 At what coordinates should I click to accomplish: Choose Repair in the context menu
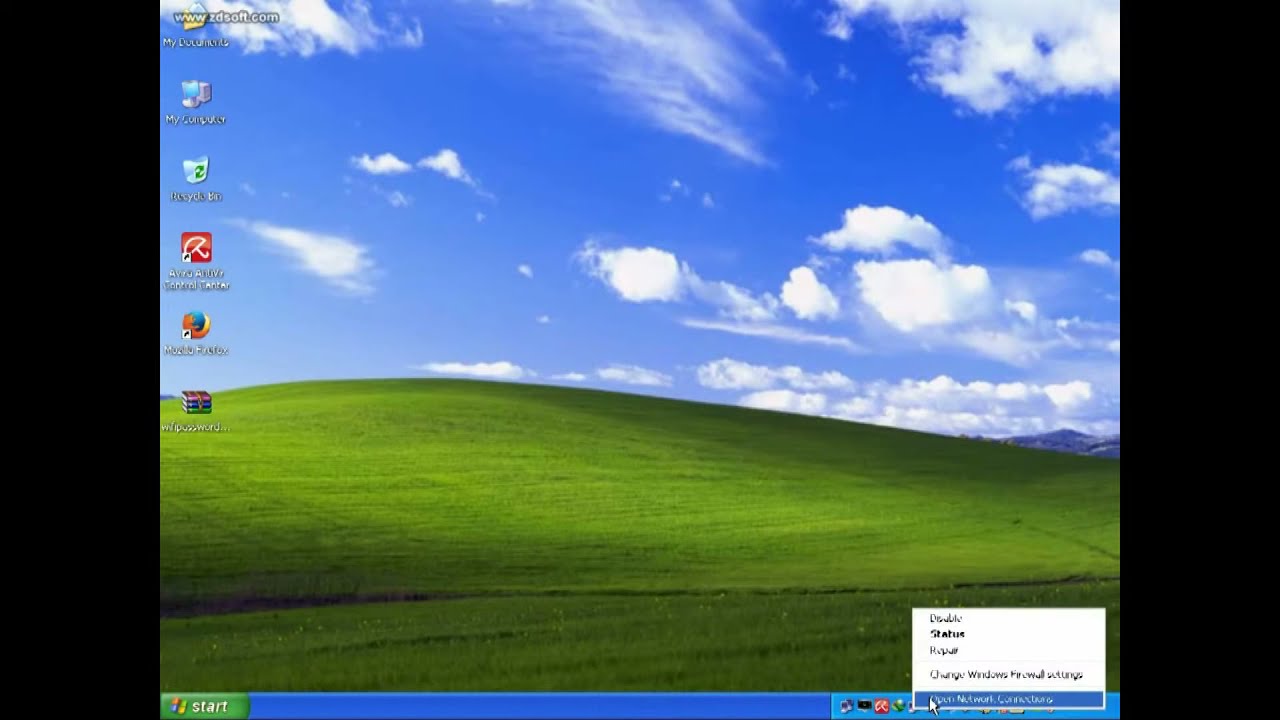pyautogui.click(x=1008, y=650)
